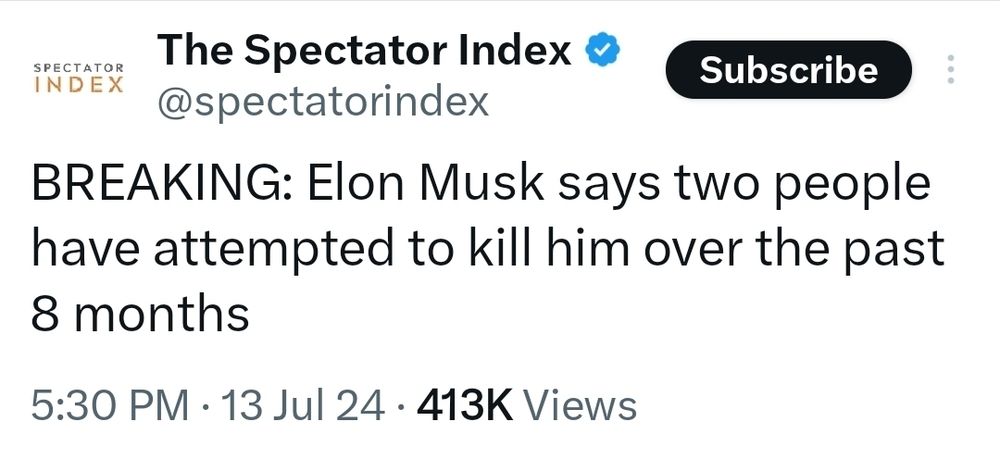
Task: Open the Spectator Index profile logo
Action: [x=78, y=78]
